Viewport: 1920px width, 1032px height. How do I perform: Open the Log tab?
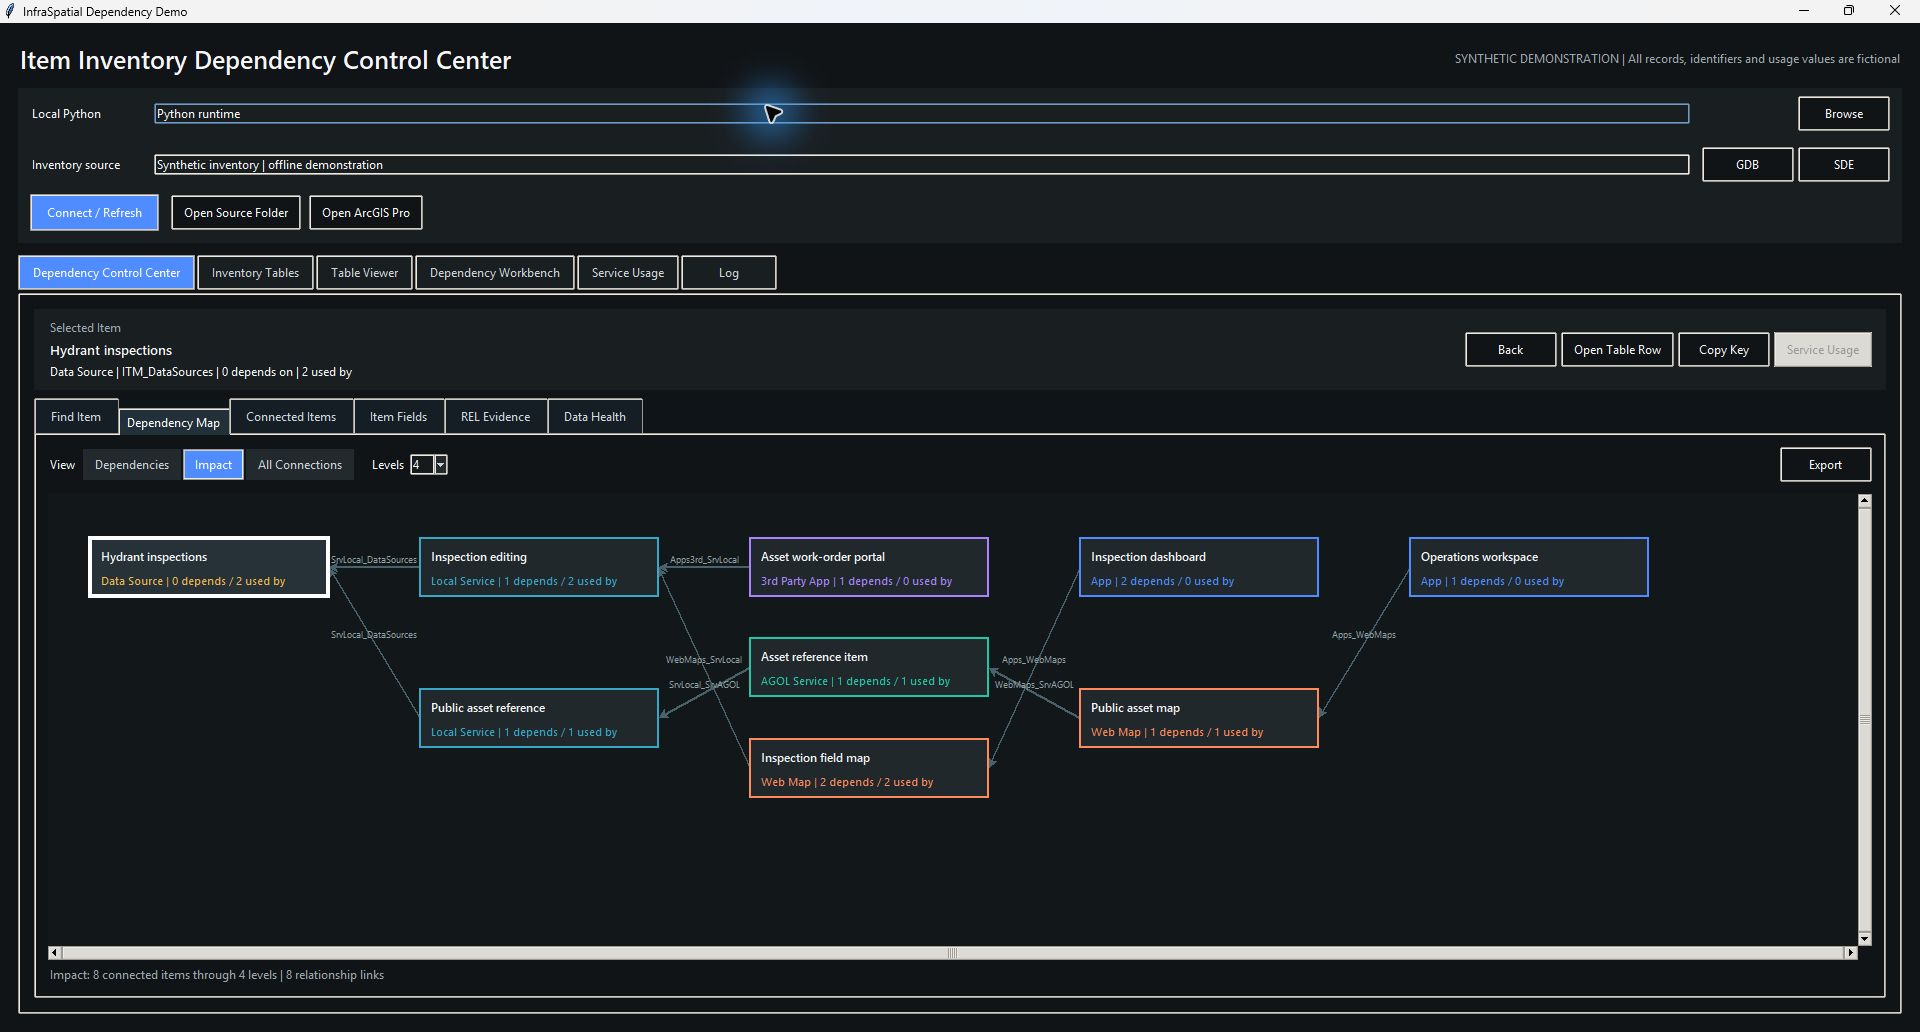tap(729, 273)
